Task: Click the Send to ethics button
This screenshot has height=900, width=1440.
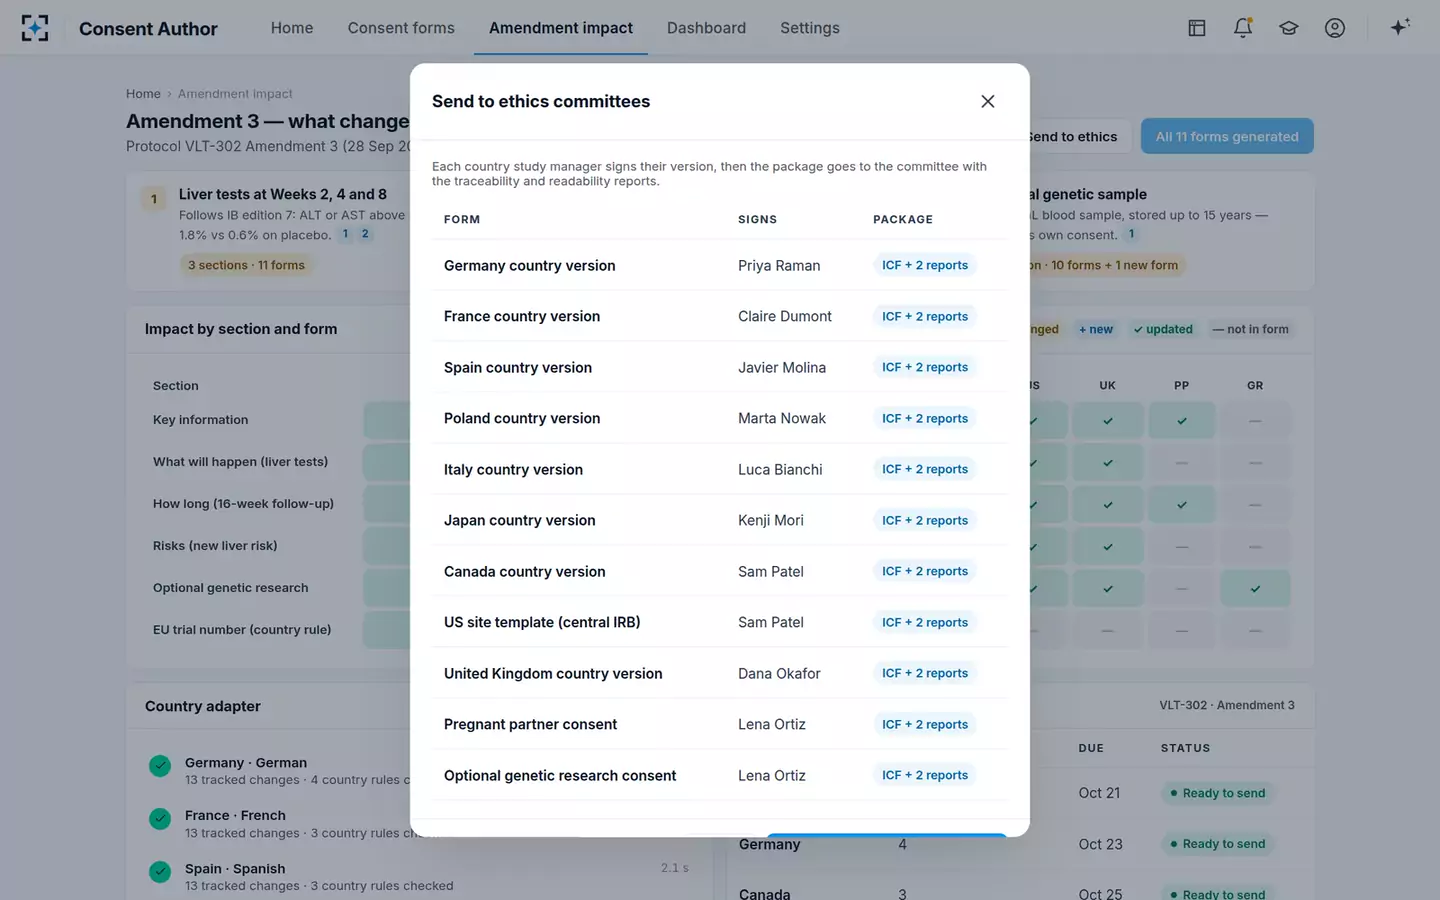Action: pyautogui.click(x=1078, y=137)
